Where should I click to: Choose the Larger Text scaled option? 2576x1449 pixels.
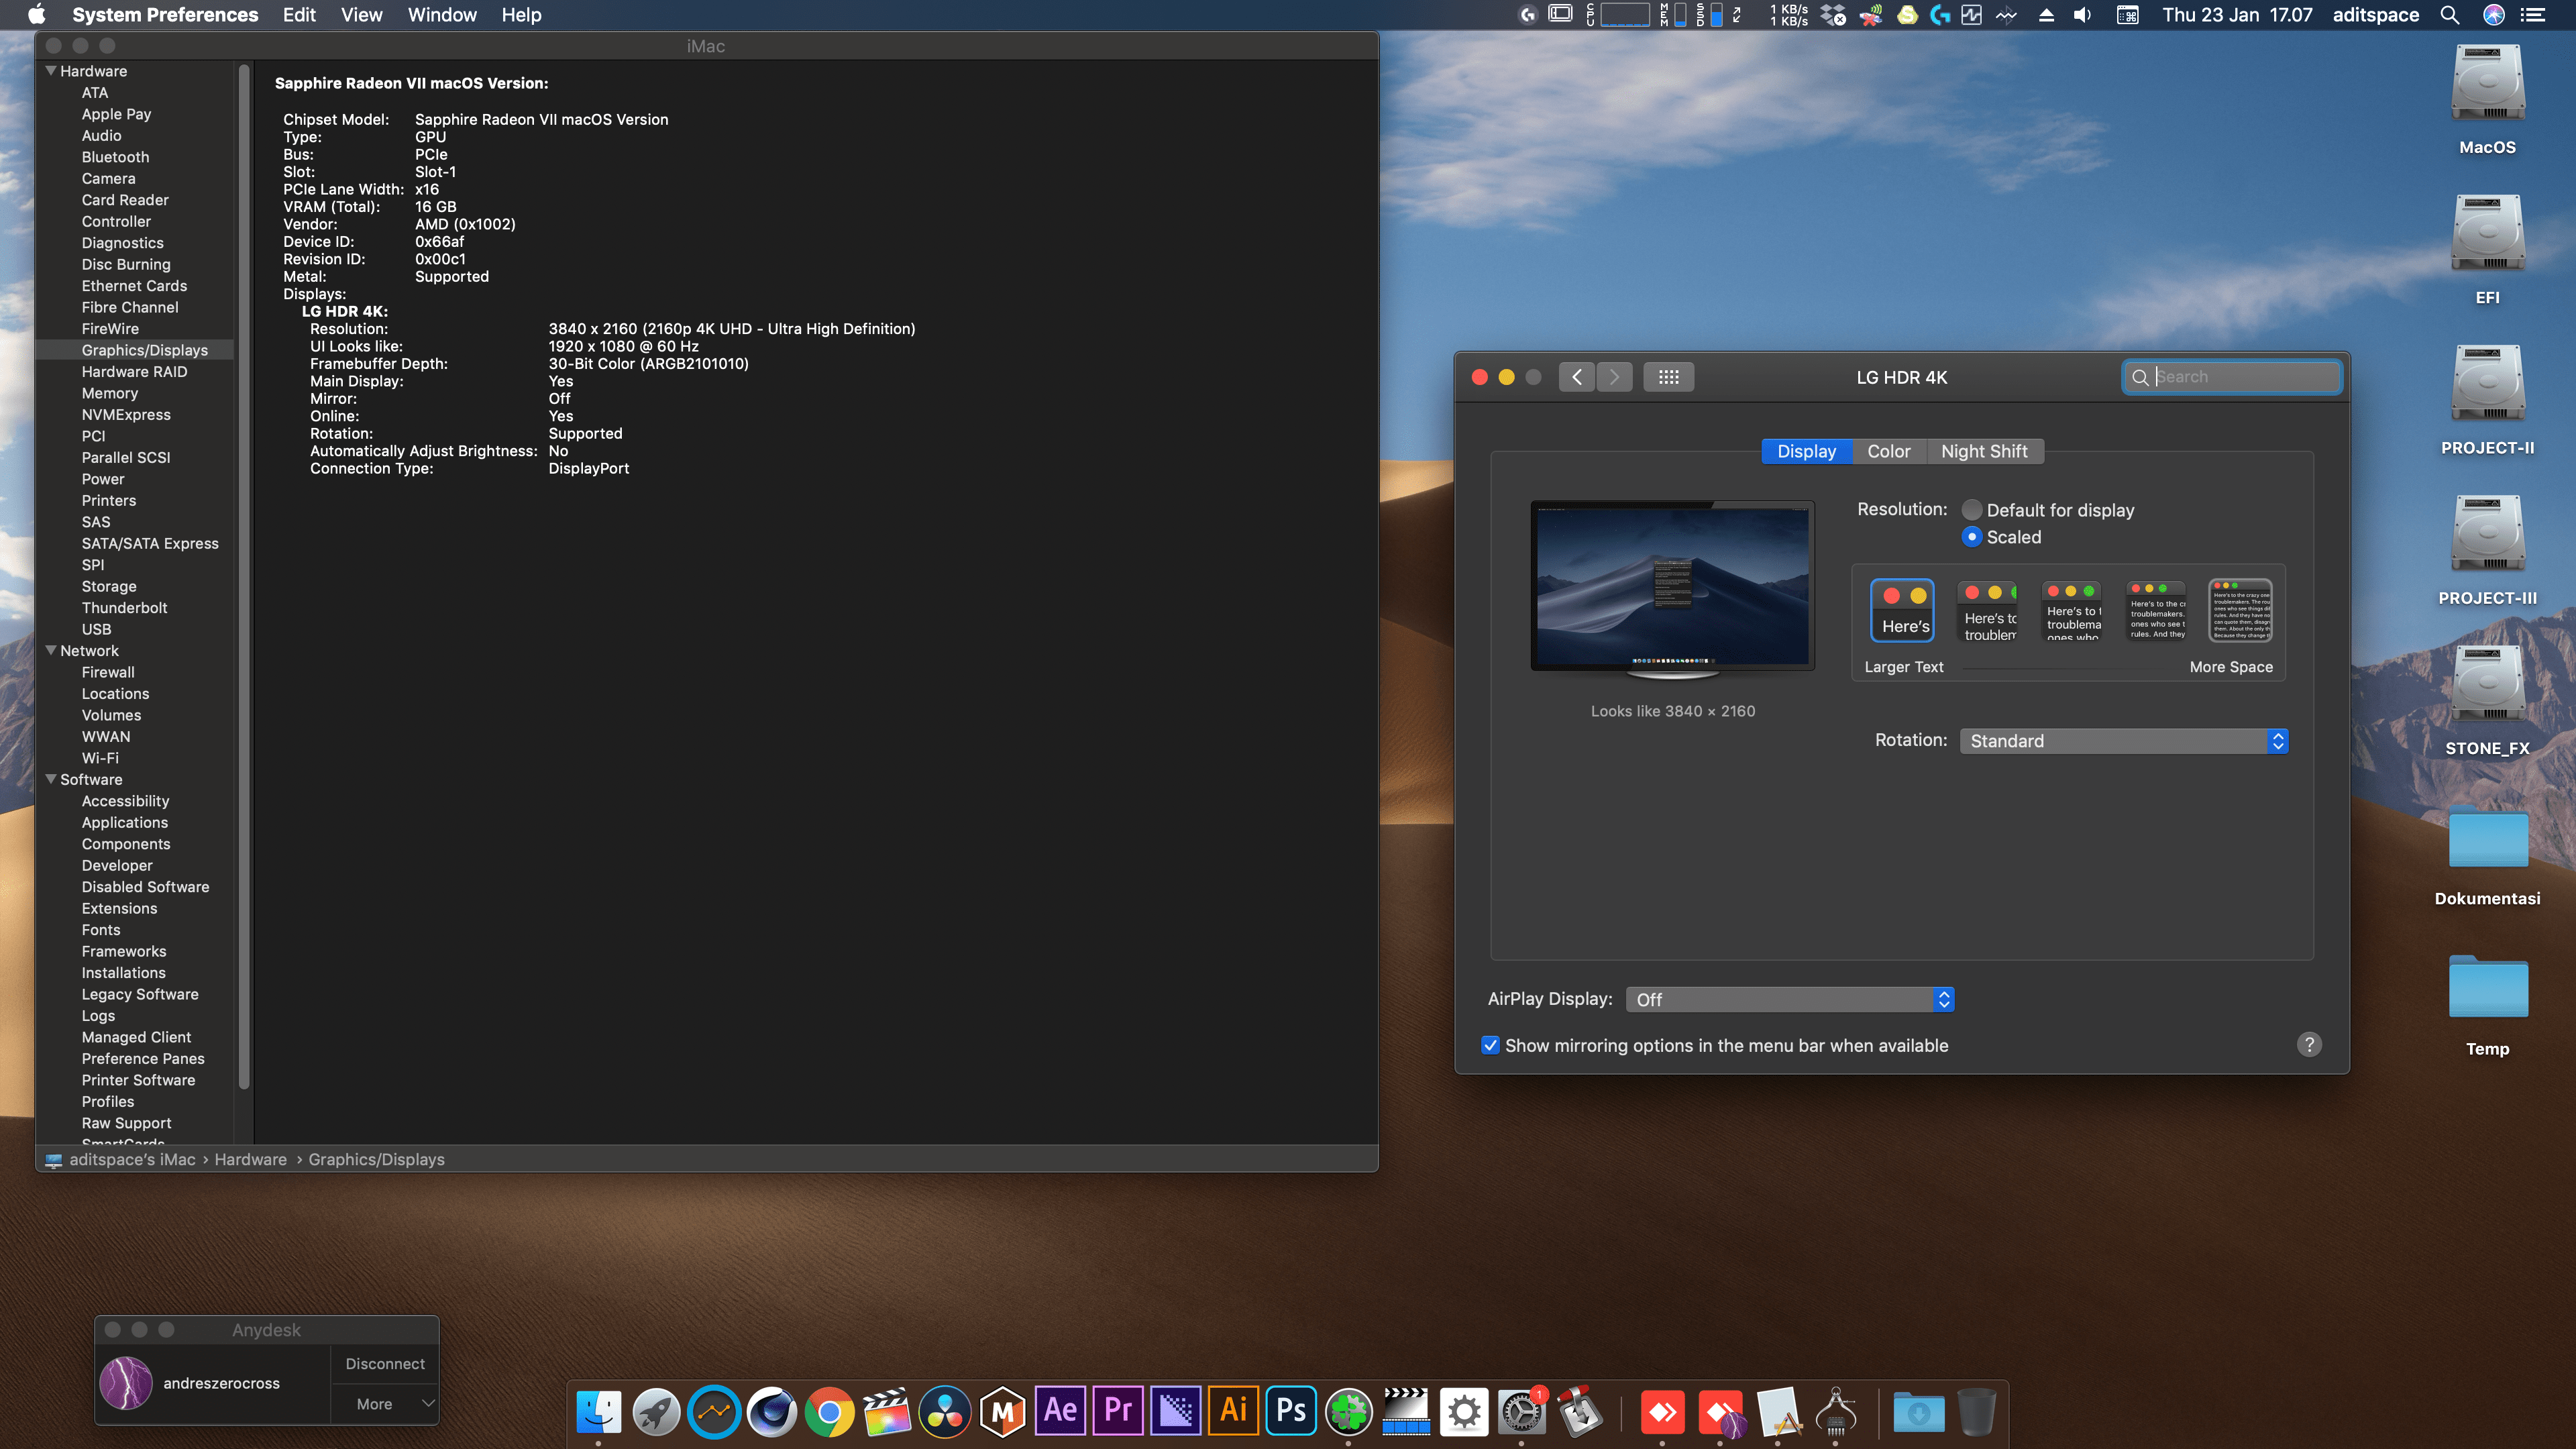point(1902,610)
